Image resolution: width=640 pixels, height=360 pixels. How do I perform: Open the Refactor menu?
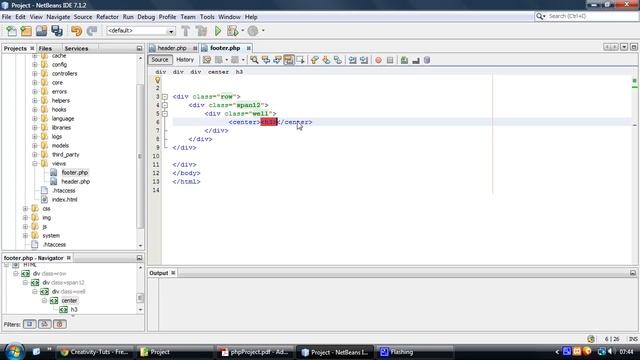pos(107,17)
